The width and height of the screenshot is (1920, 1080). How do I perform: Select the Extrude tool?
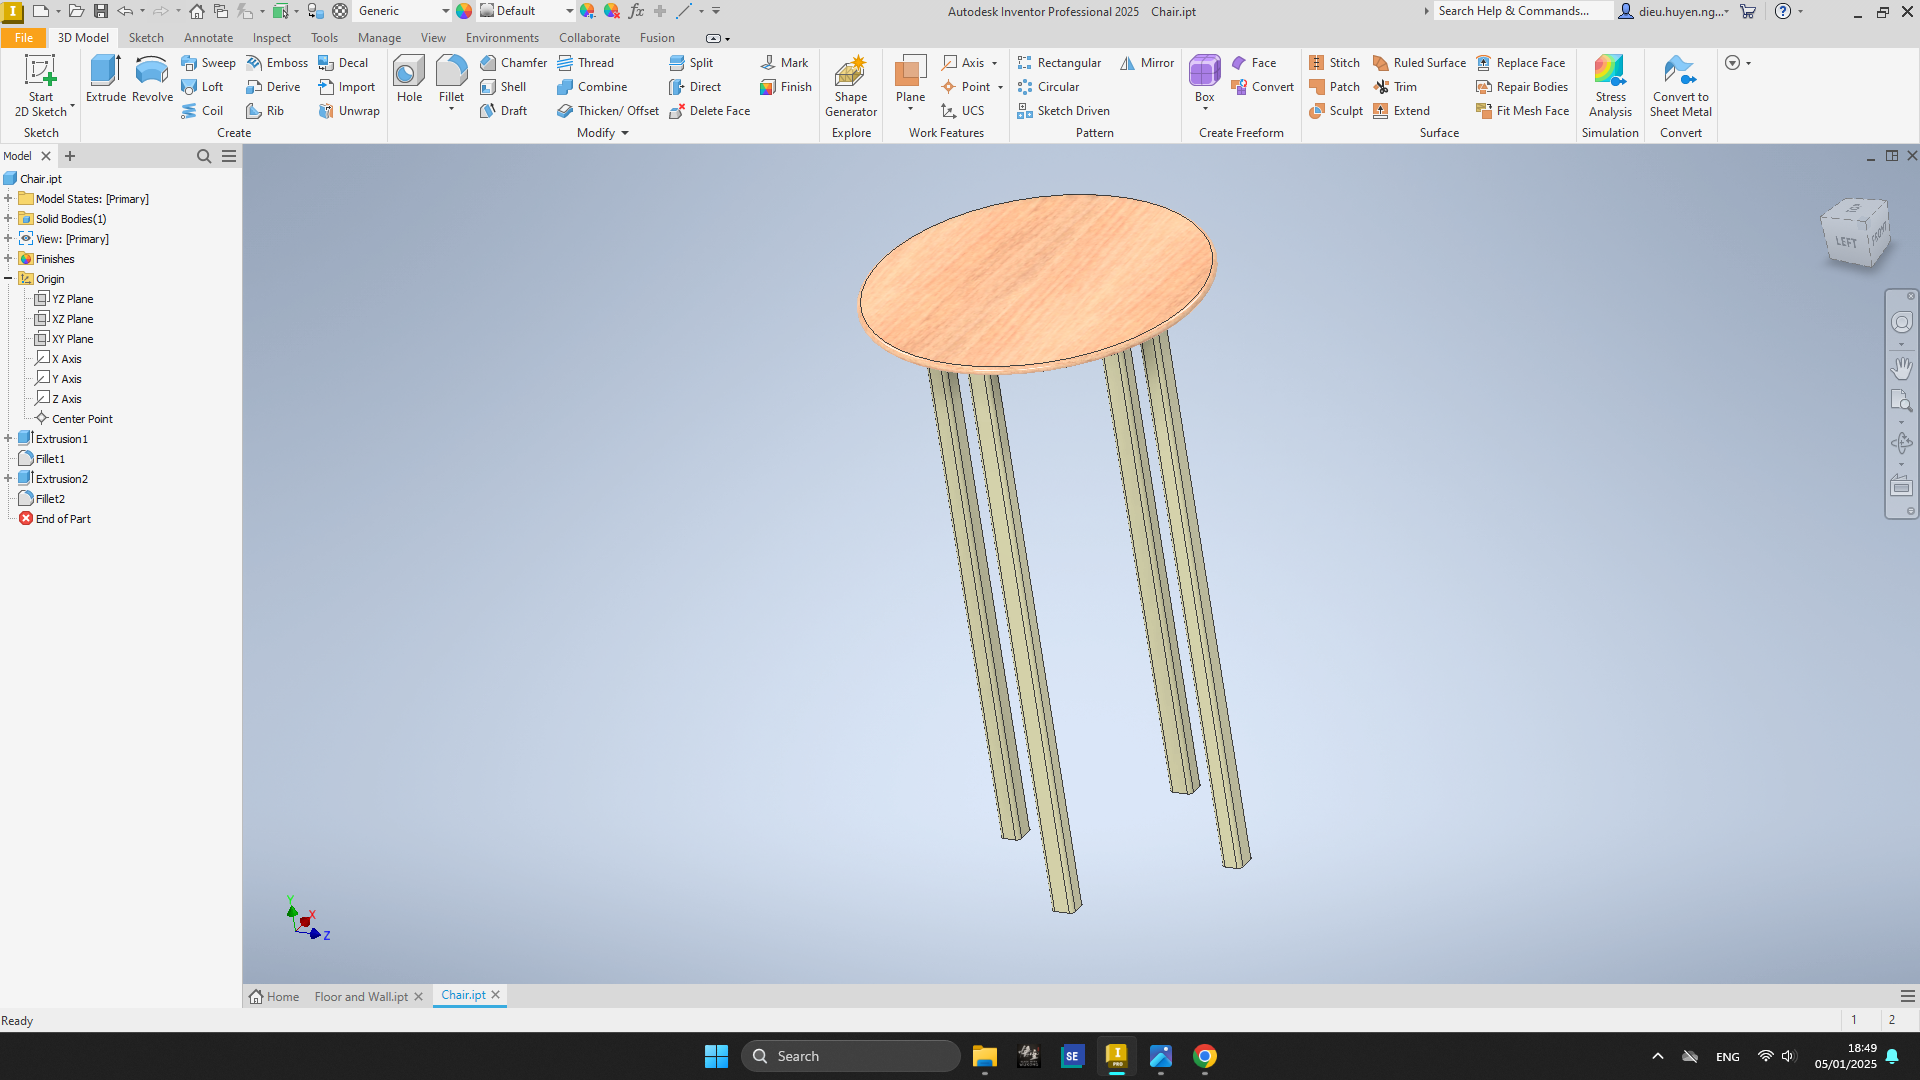tap(106, 80)
